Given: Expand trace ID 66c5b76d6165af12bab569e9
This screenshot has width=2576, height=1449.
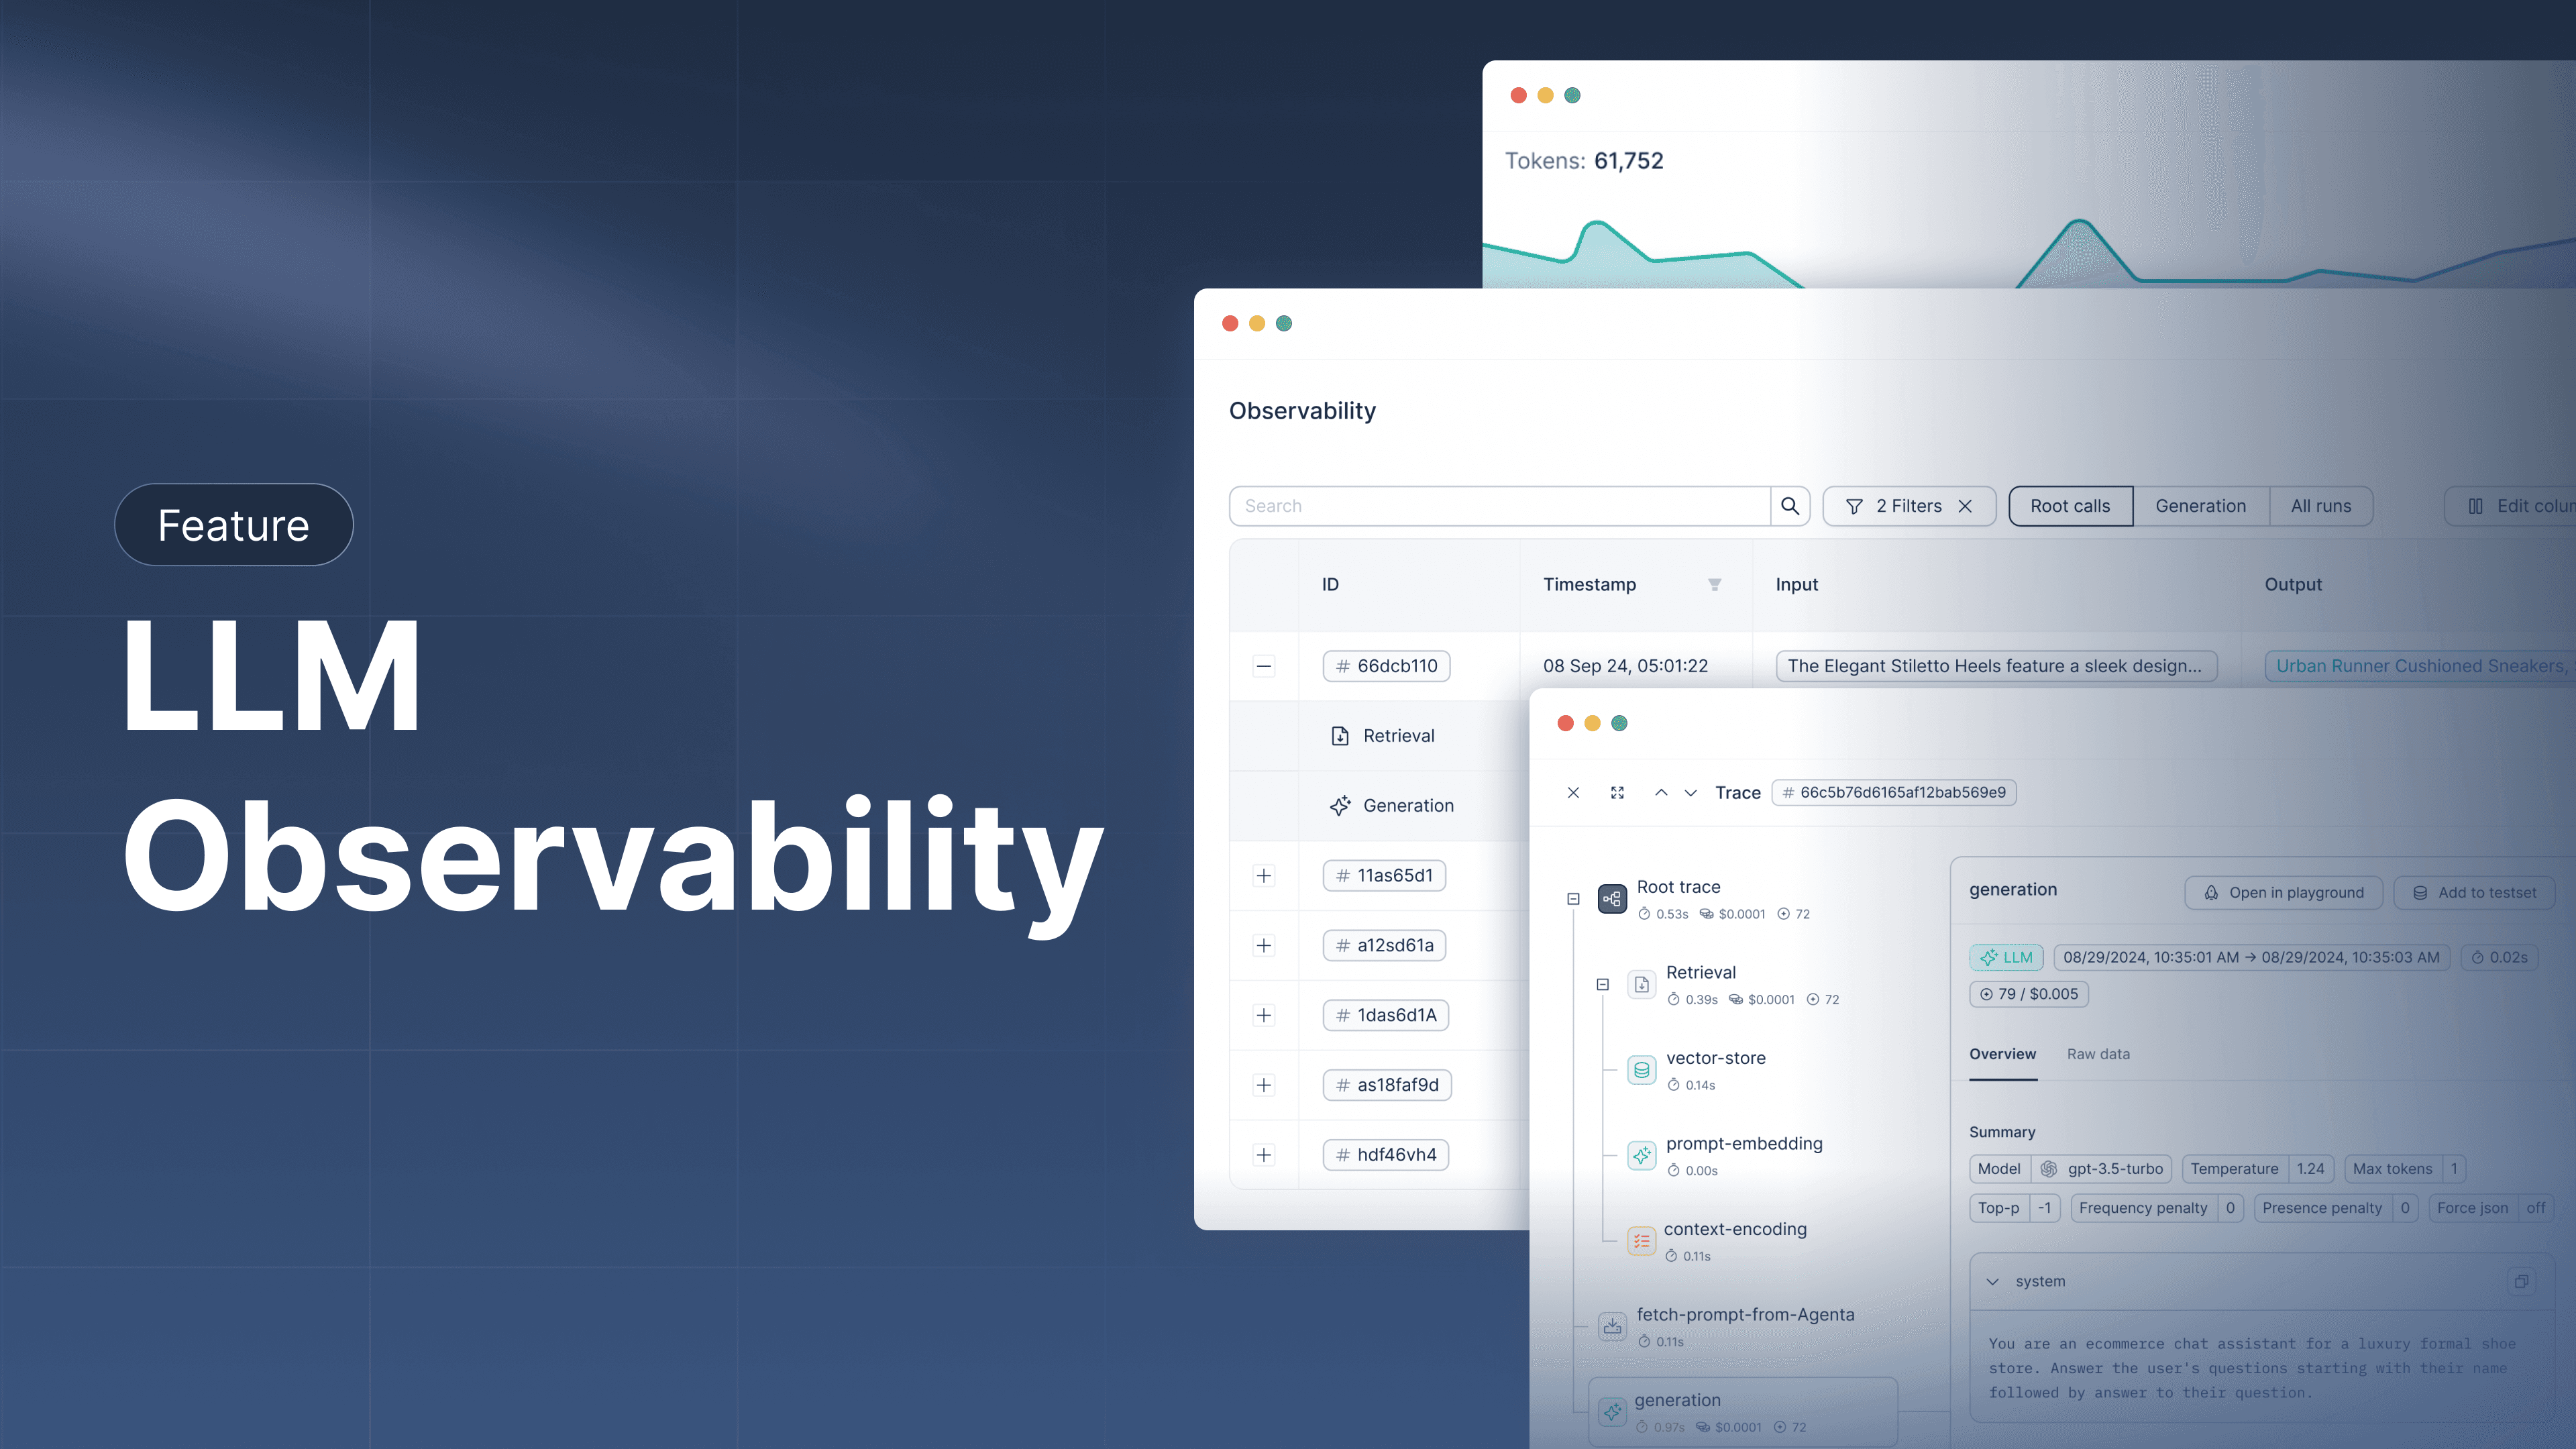Looking at the screenshot, I should point(1613,791).
